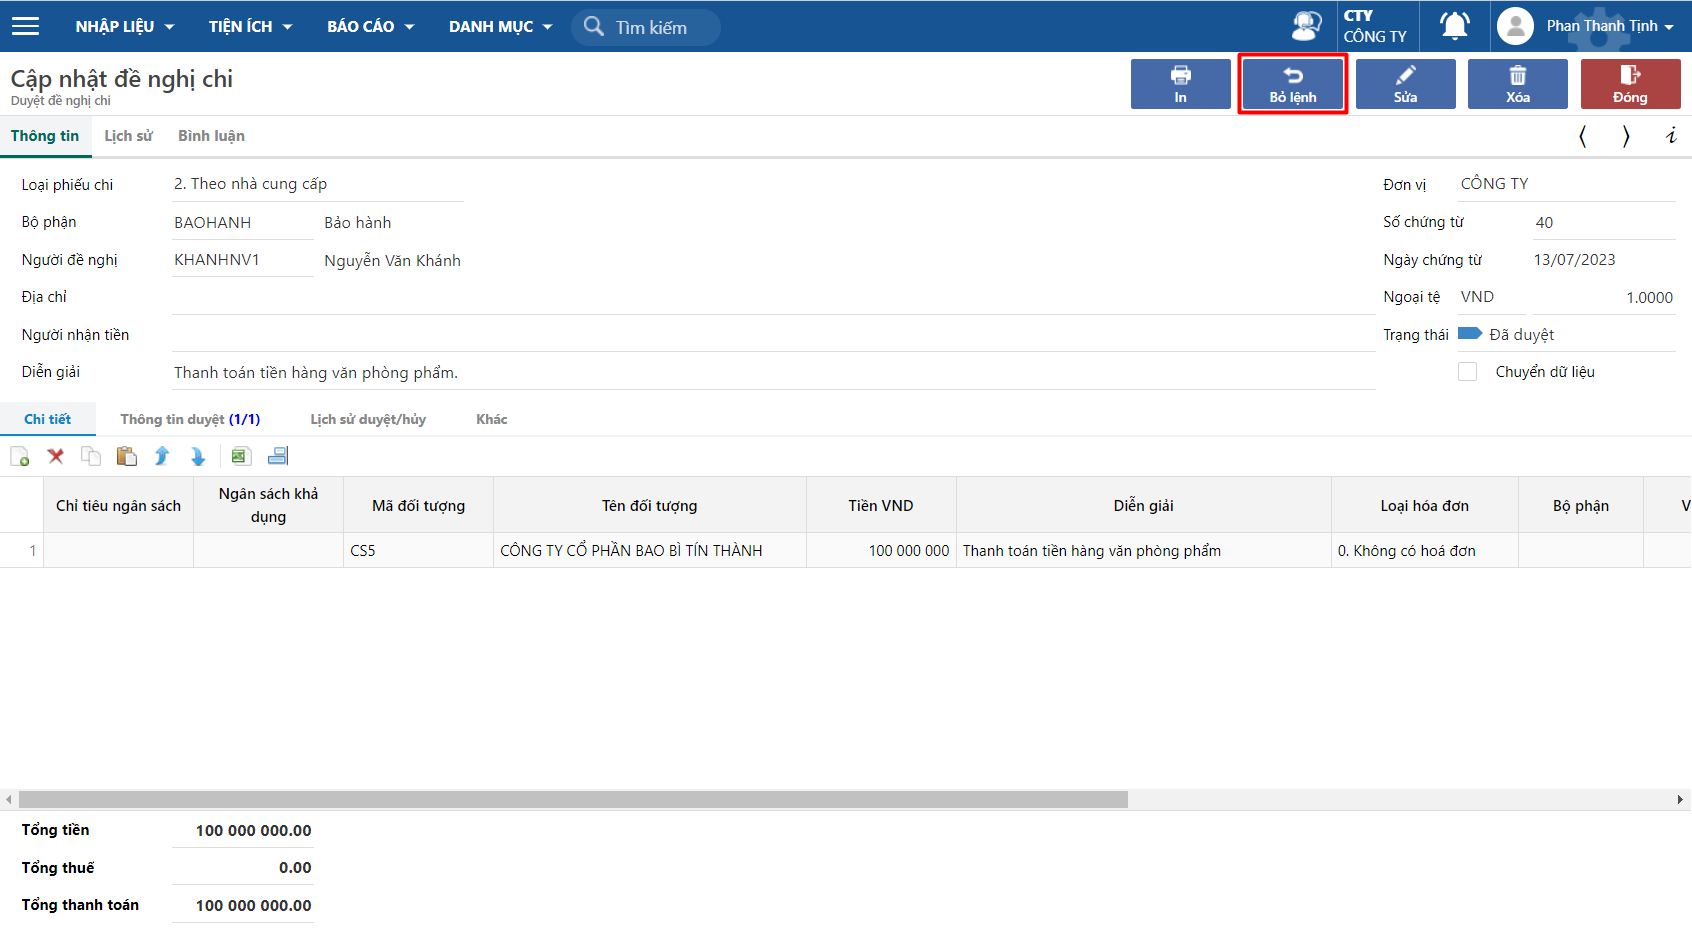Click the support agent headset icon
The width and height of the screenshot is (1692, 930).
coord(1306,26)
